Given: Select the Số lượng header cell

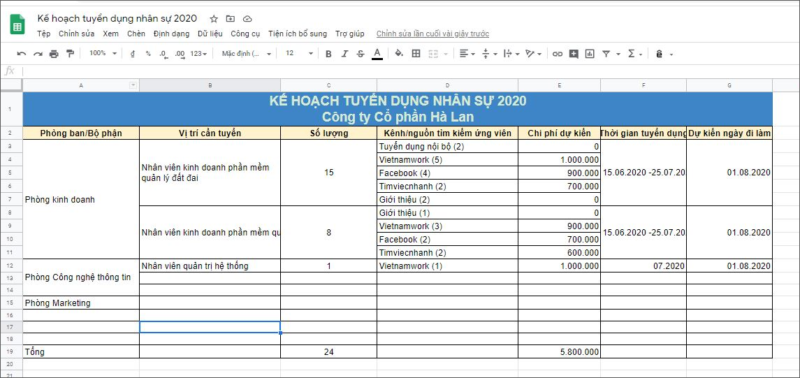Looking at the screenshot, I should point(329,133).
